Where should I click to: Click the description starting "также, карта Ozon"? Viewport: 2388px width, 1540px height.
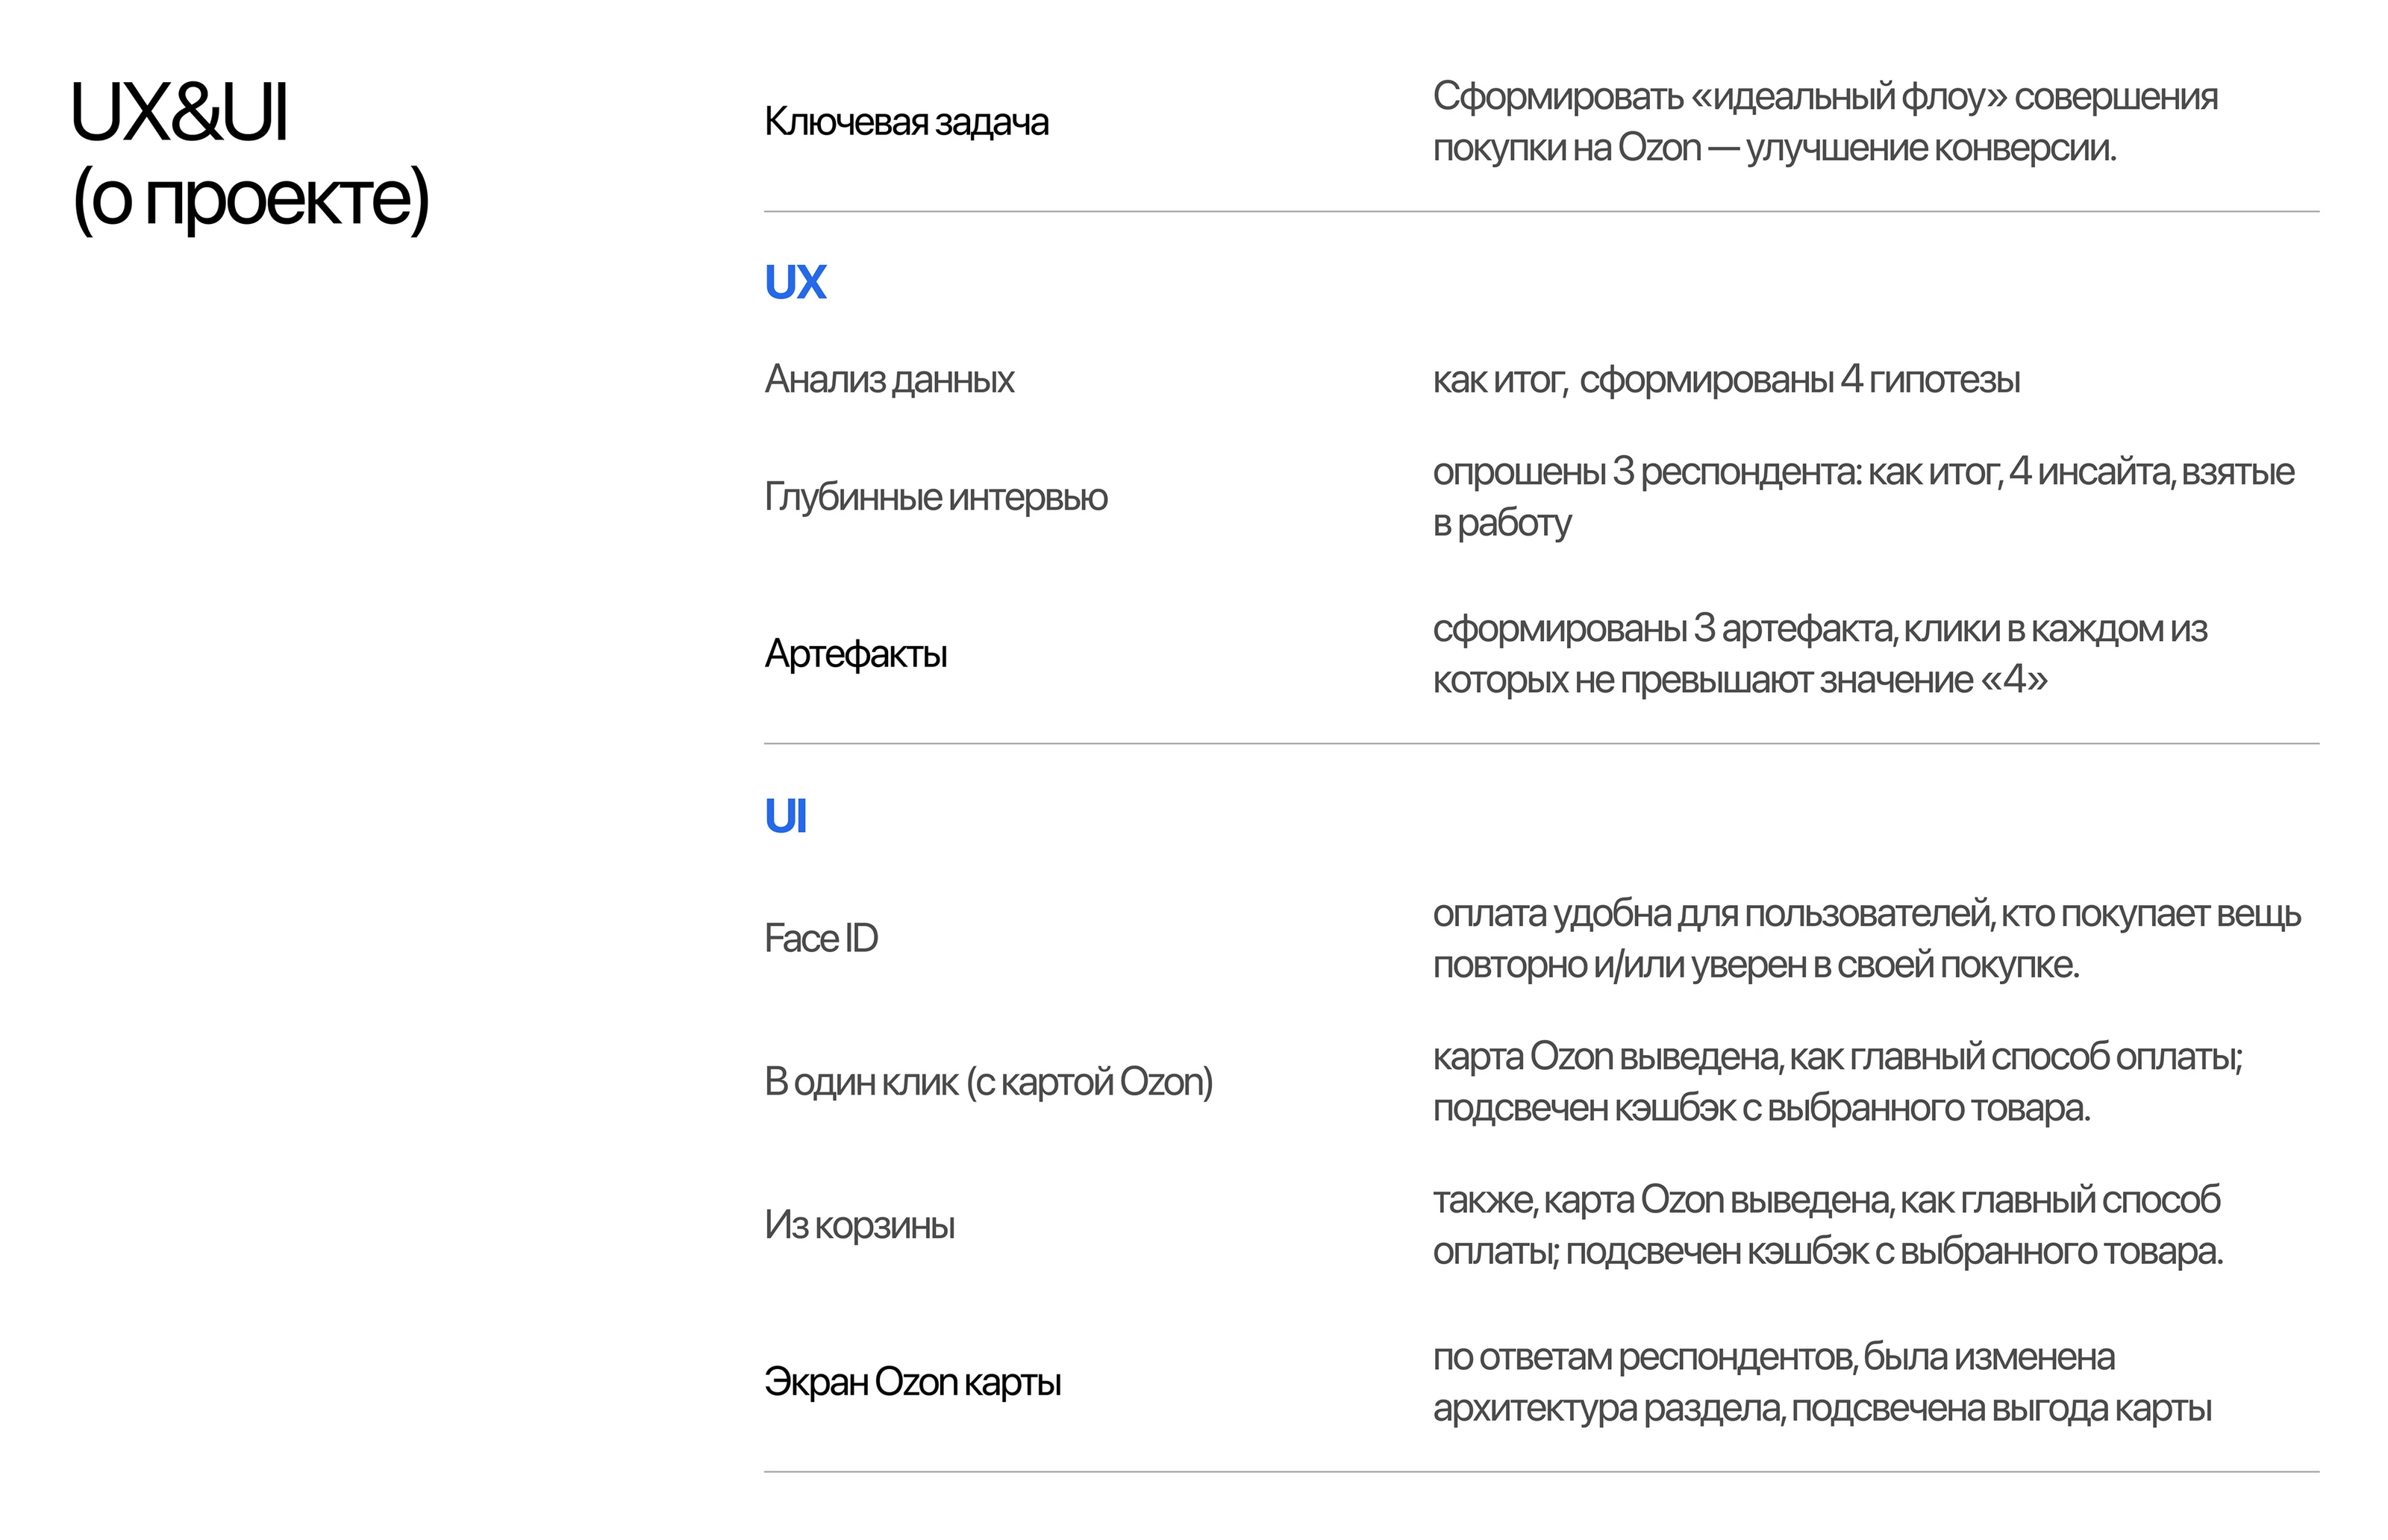pos(1827,1225)
